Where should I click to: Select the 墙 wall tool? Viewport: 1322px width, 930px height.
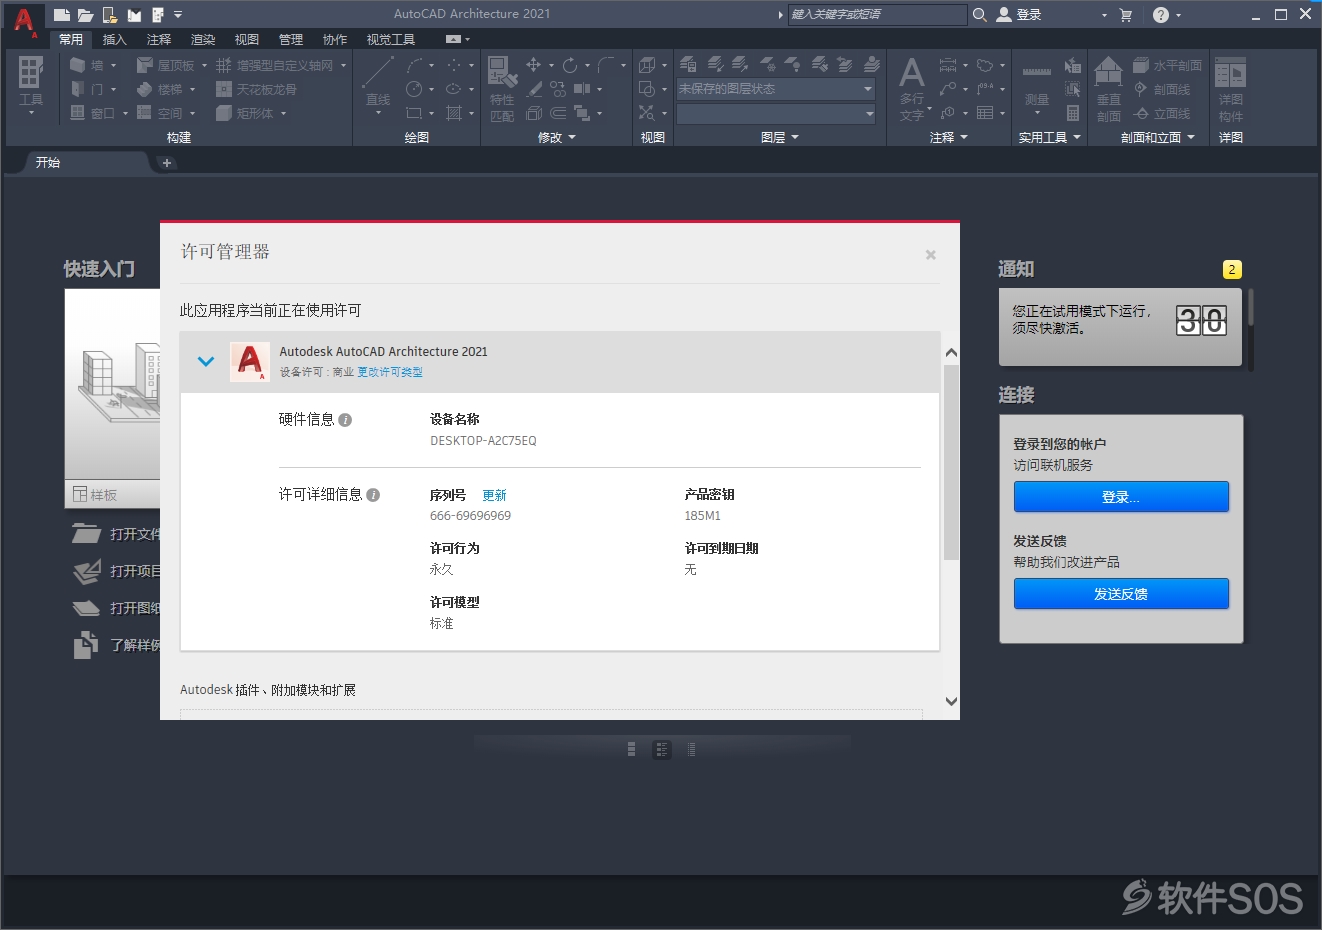click(87, 65)
